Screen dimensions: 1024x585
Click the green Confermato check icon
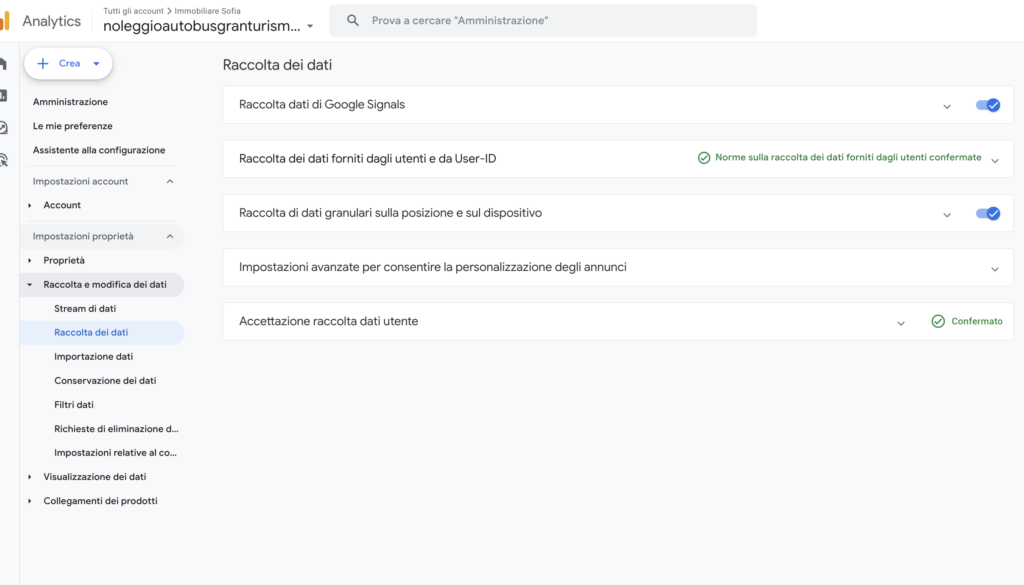point(938,322)
